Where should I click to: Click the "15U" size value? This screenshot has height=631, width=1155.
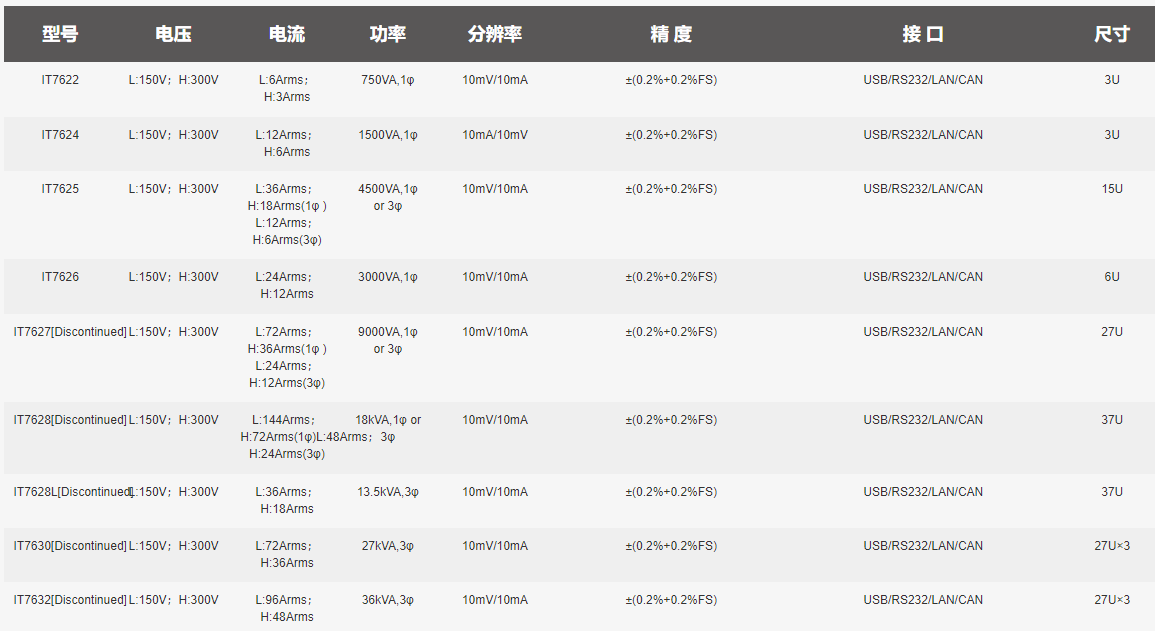pos(1112,188)
